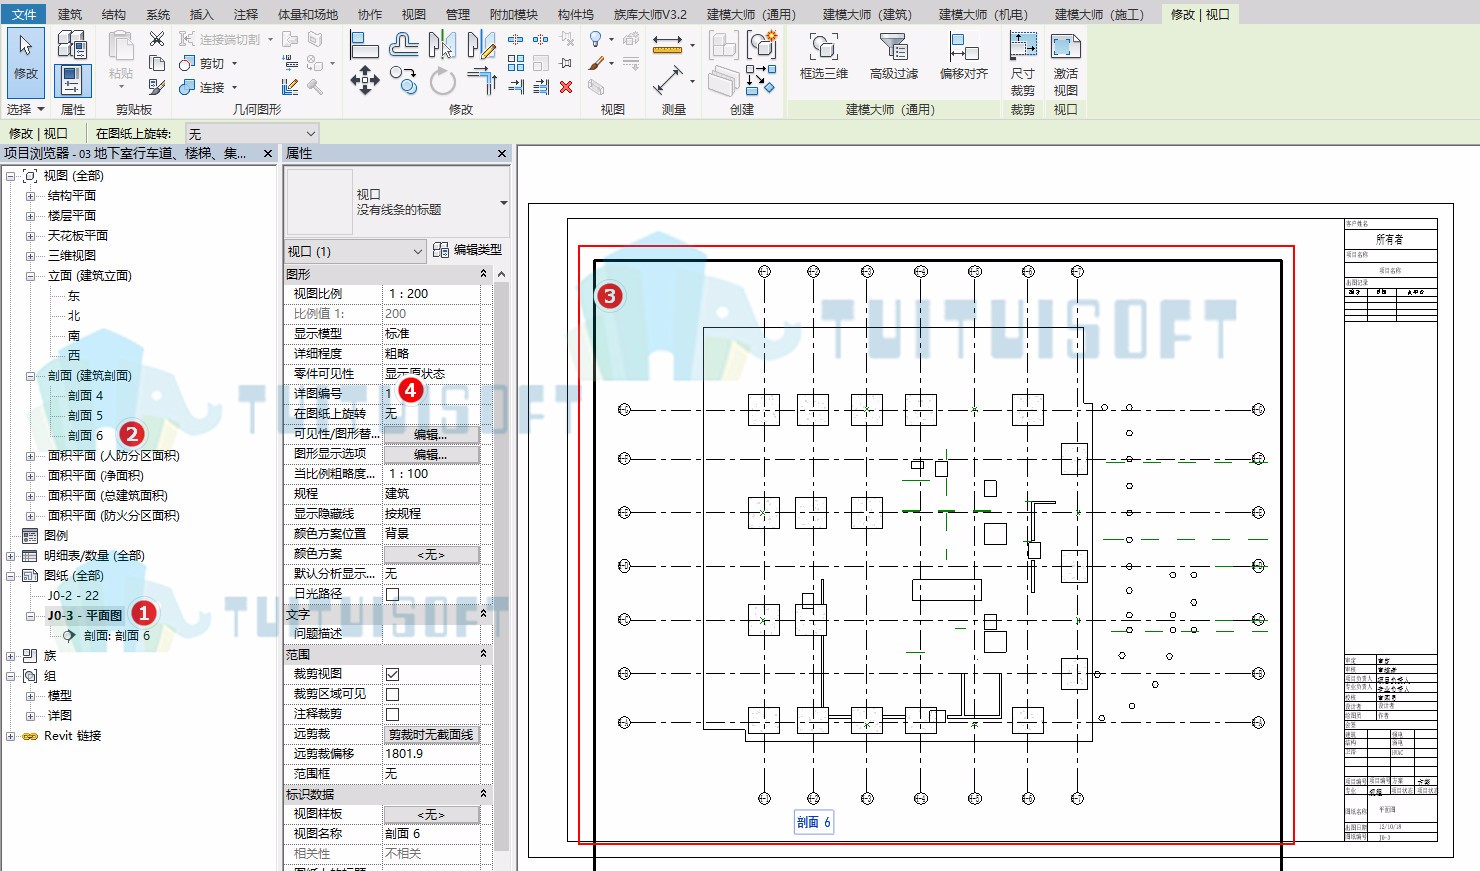
Task: Click the 框选三维 tool
Action: click(x=824, y=56)
